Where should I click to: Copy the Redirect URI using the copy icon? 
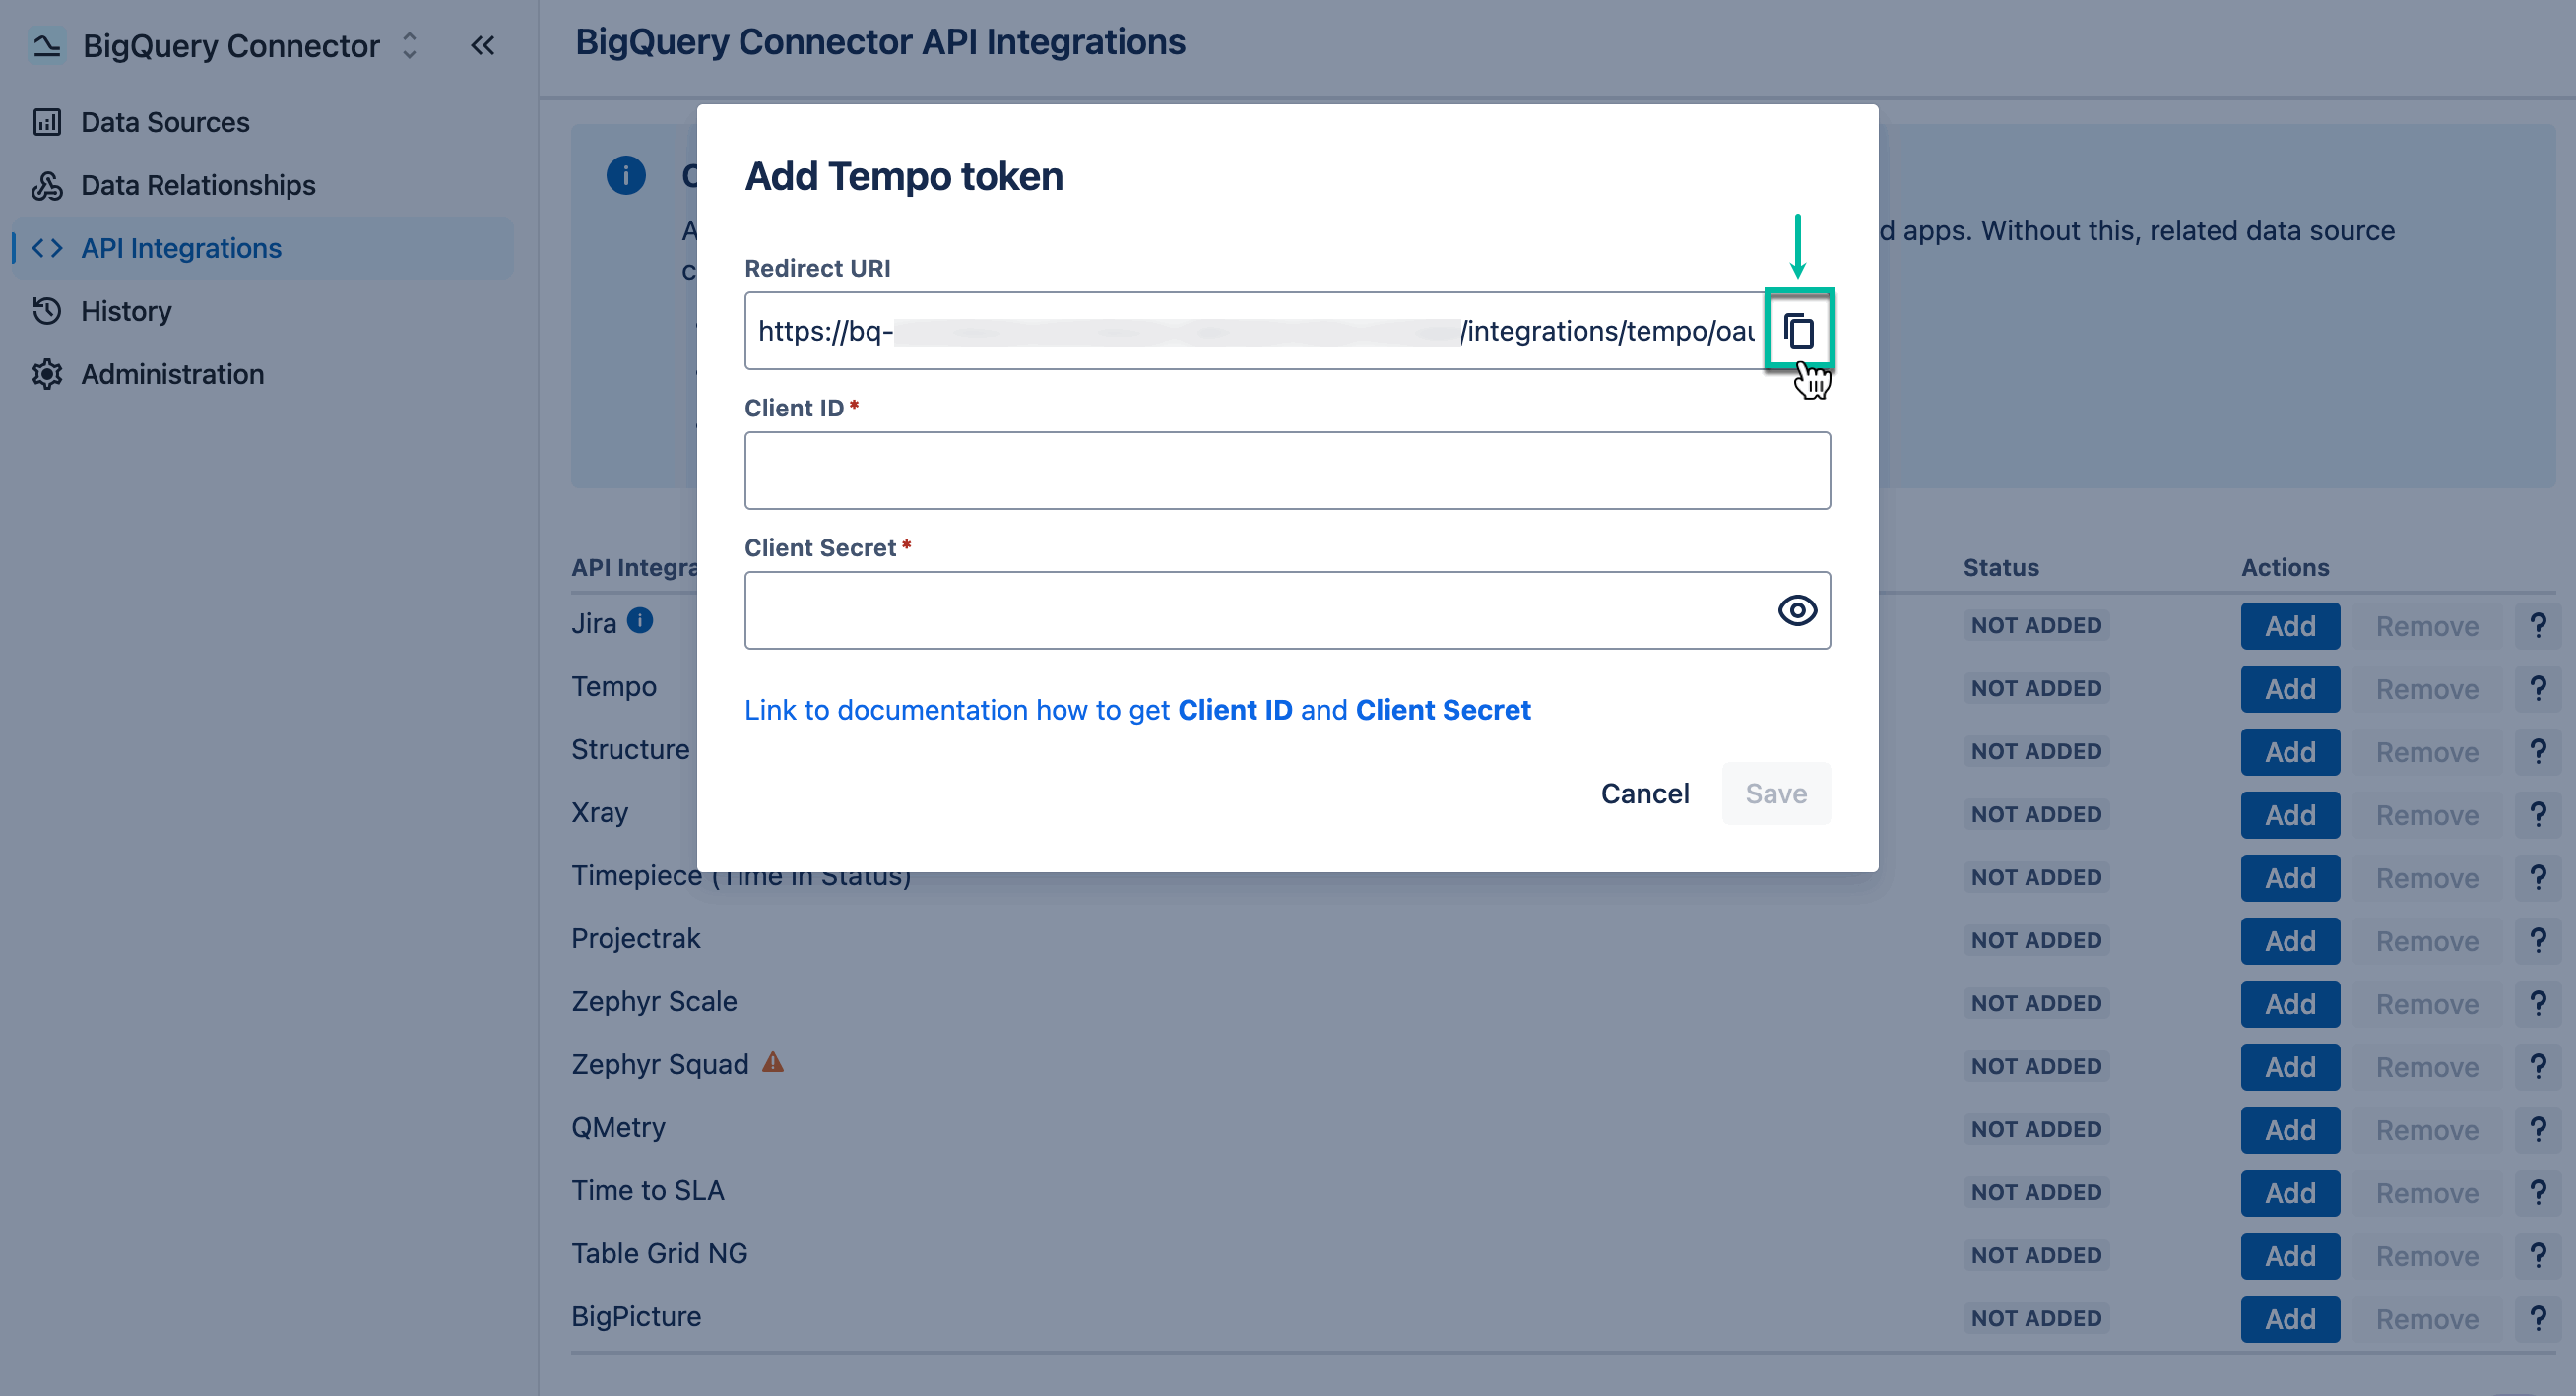(x=1799, y=330)
